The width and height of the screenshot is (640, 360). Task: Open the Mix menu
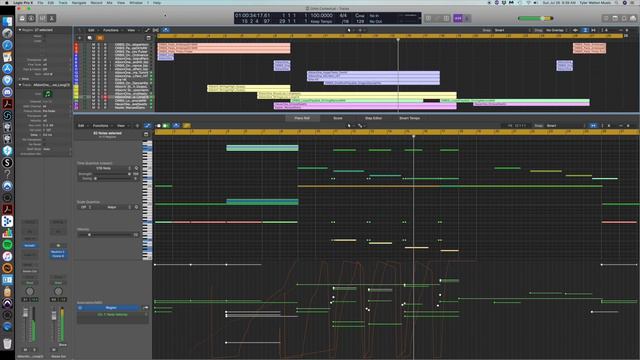[109, 2]
